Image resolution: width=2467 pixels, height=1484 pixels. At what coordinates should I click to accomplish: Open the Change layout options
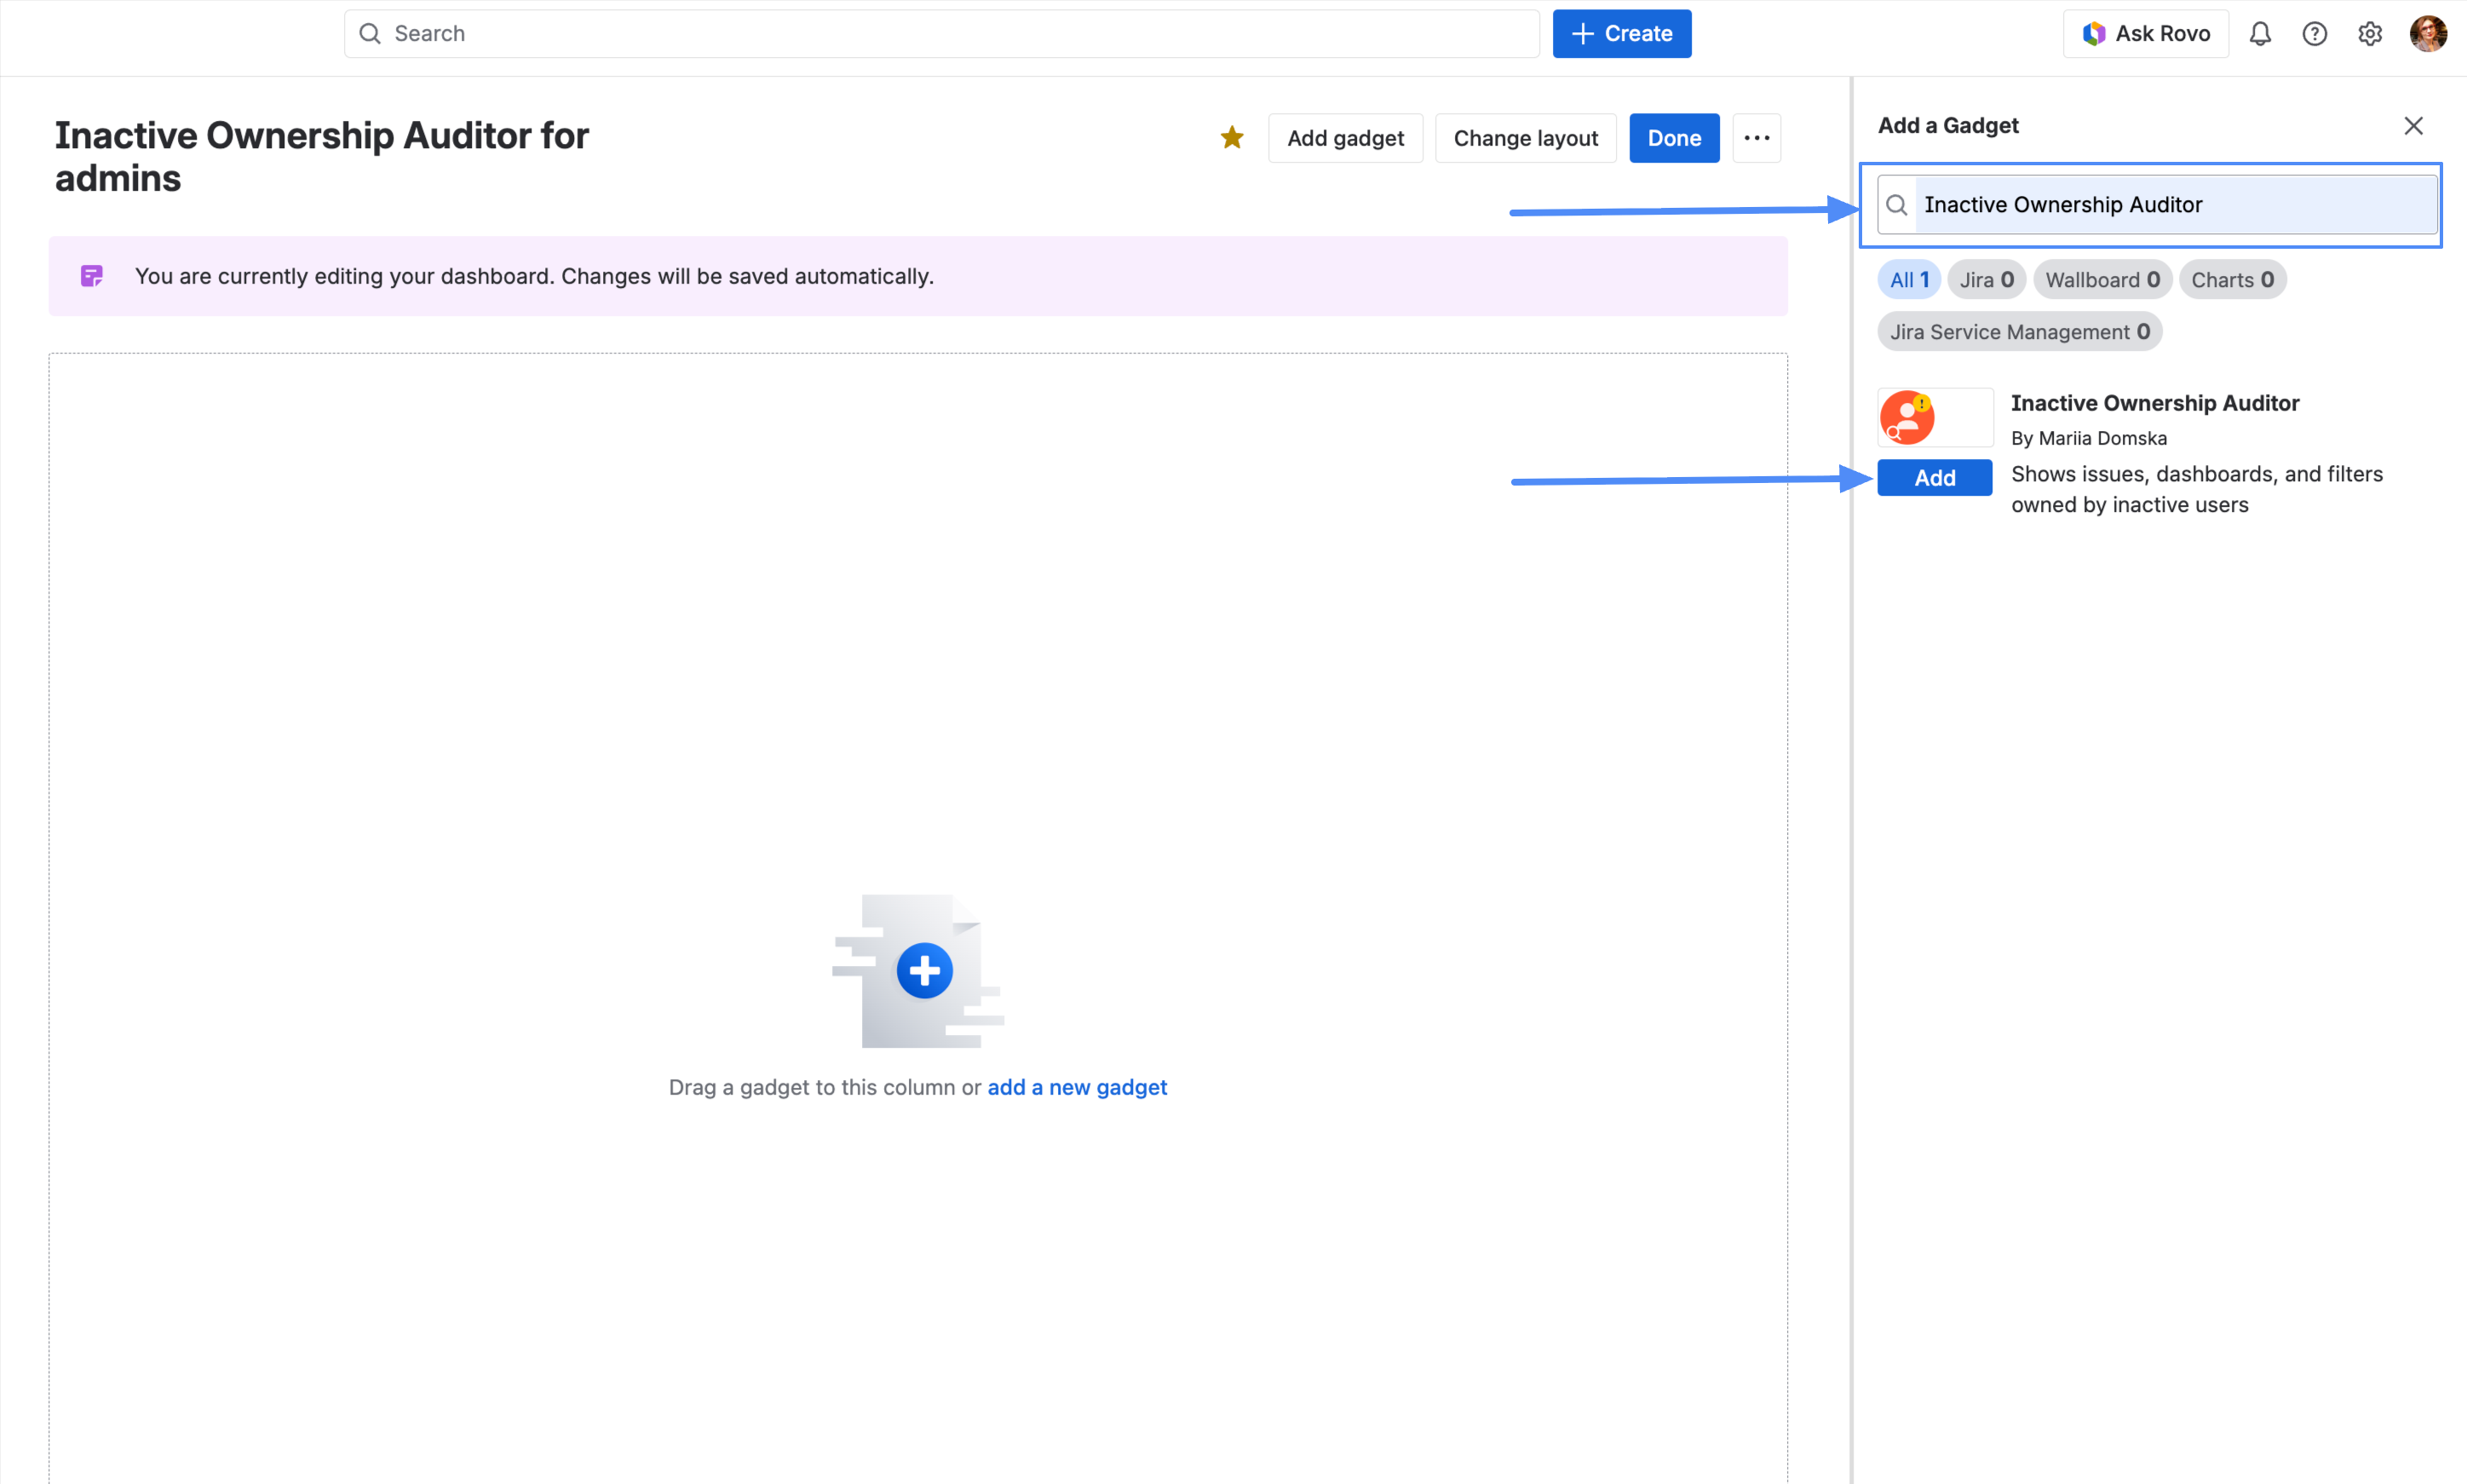coord(1525,138)
